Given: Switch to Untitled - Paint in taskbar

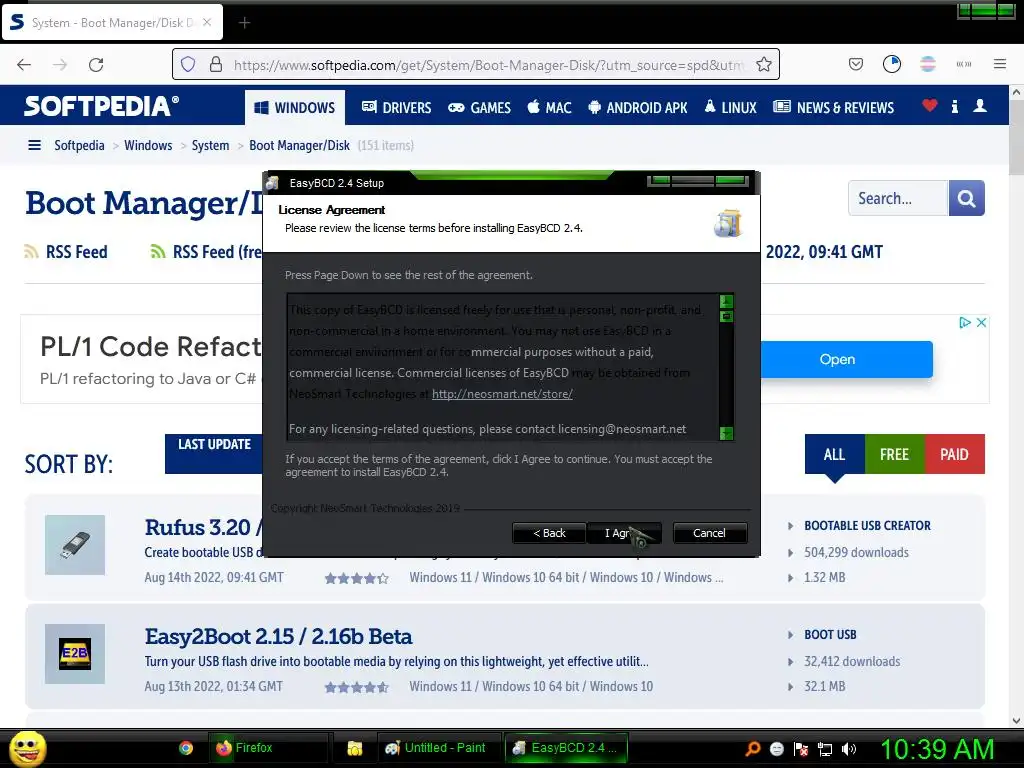Looking at the screenshot, I should click(x=437, y=748).
